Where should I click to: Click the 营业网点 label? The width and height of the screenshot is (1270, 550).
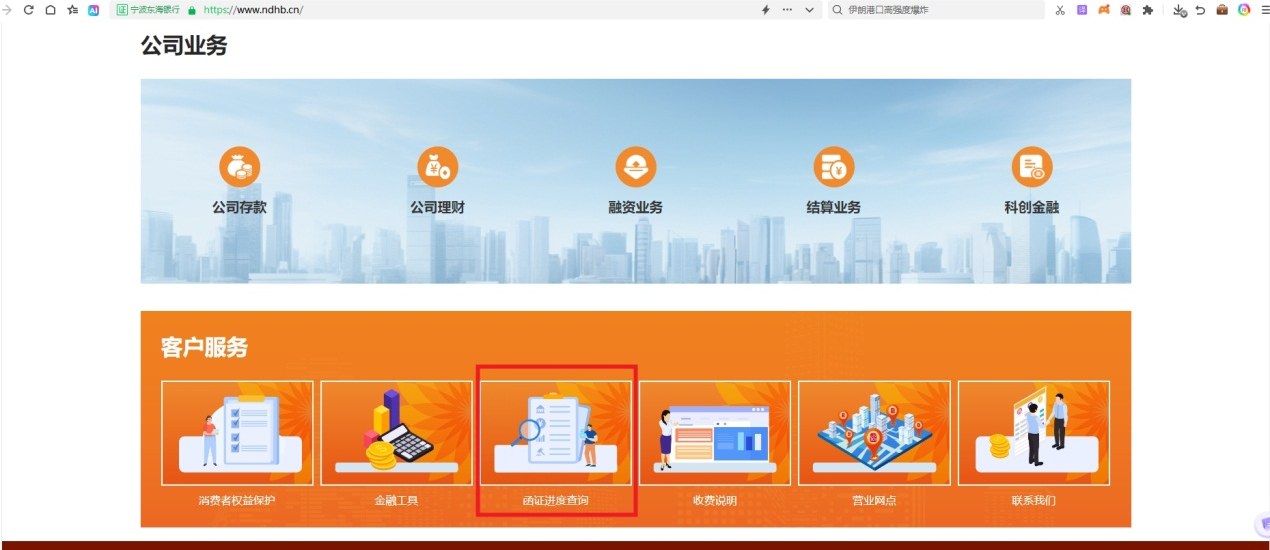(x=874, y=500)
